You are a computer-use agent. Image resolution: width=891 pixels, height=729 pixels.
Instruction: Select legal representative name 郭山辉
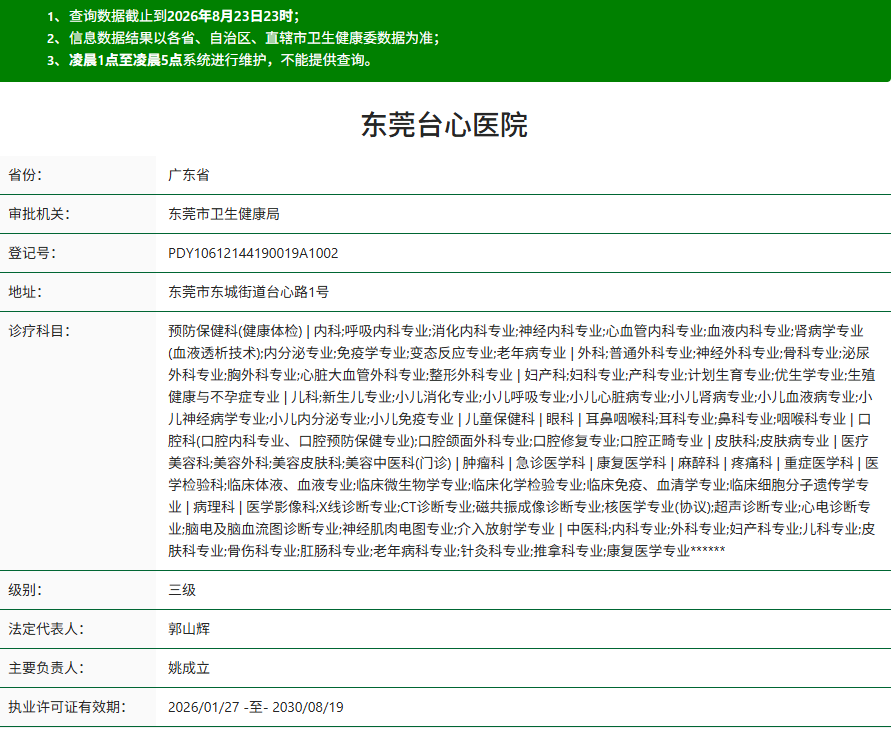tap(189, 629)
